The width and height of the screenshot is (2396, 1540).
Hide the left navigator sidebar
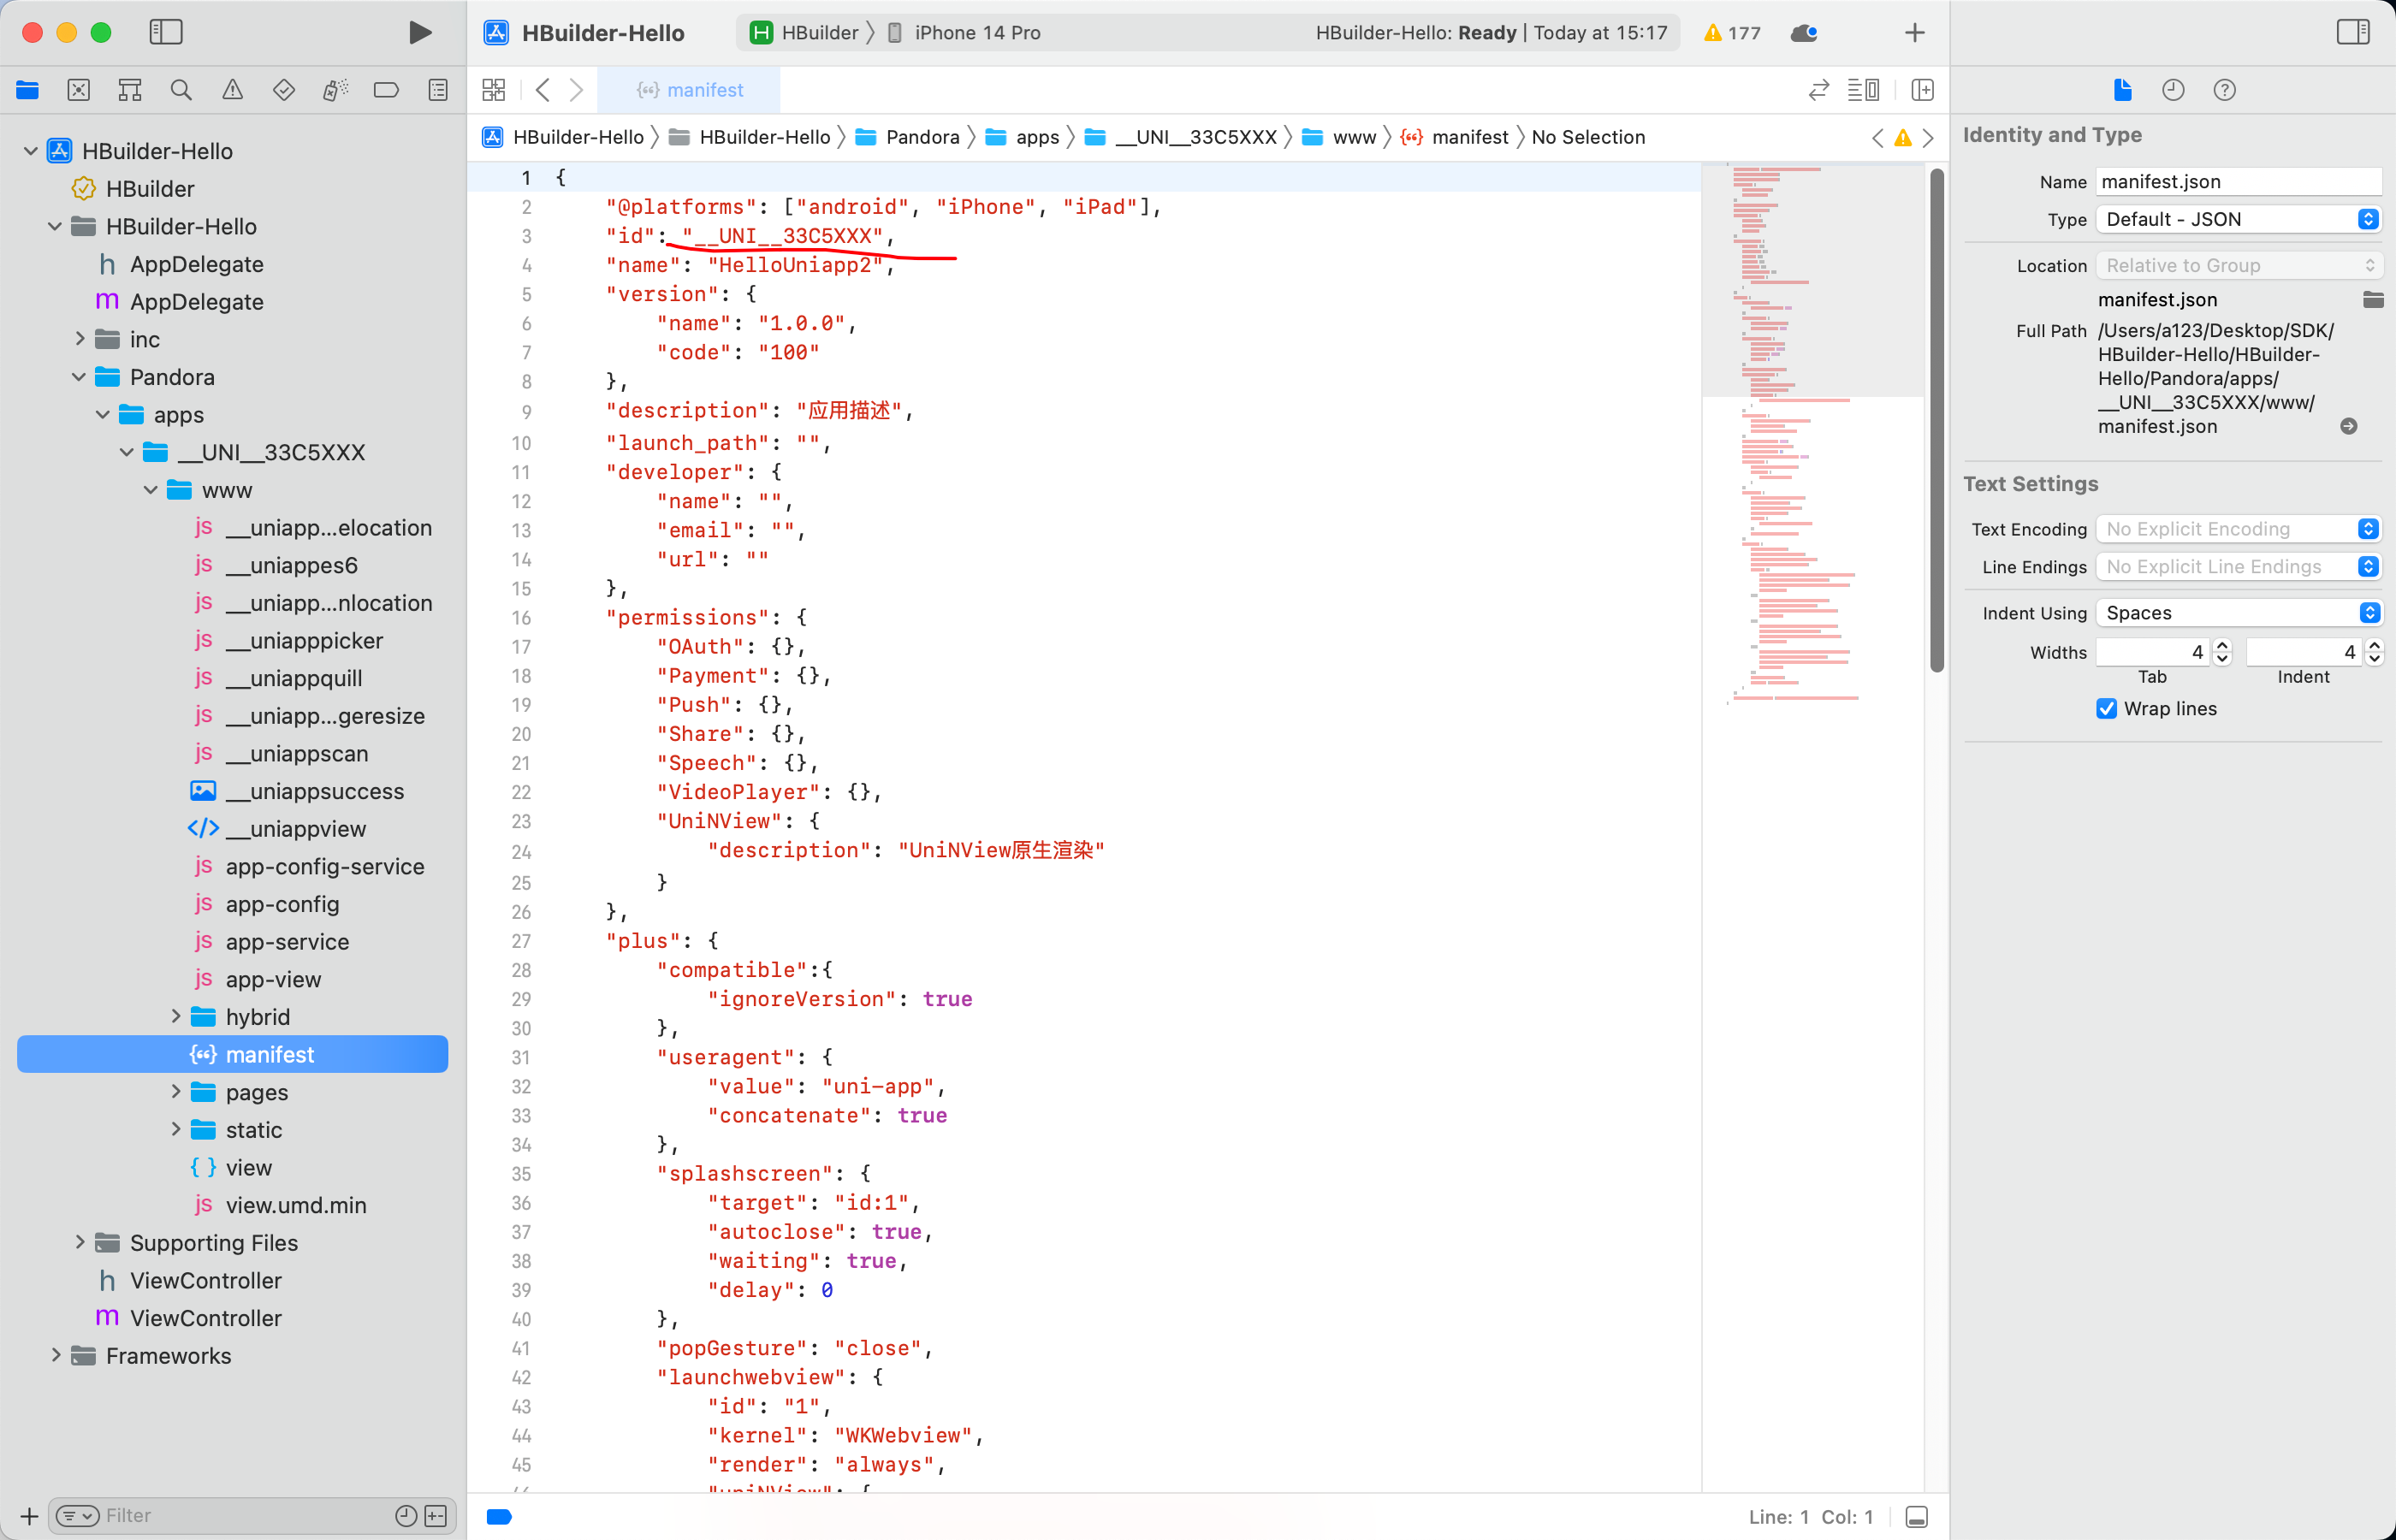(166, 33)
